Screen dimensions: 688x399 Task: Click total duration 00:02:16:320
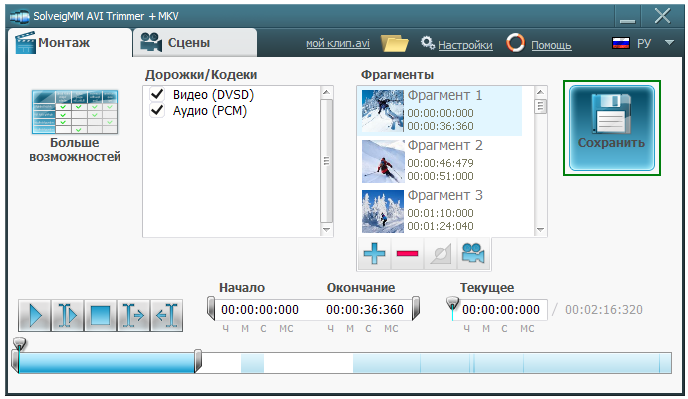coord(604,310)
